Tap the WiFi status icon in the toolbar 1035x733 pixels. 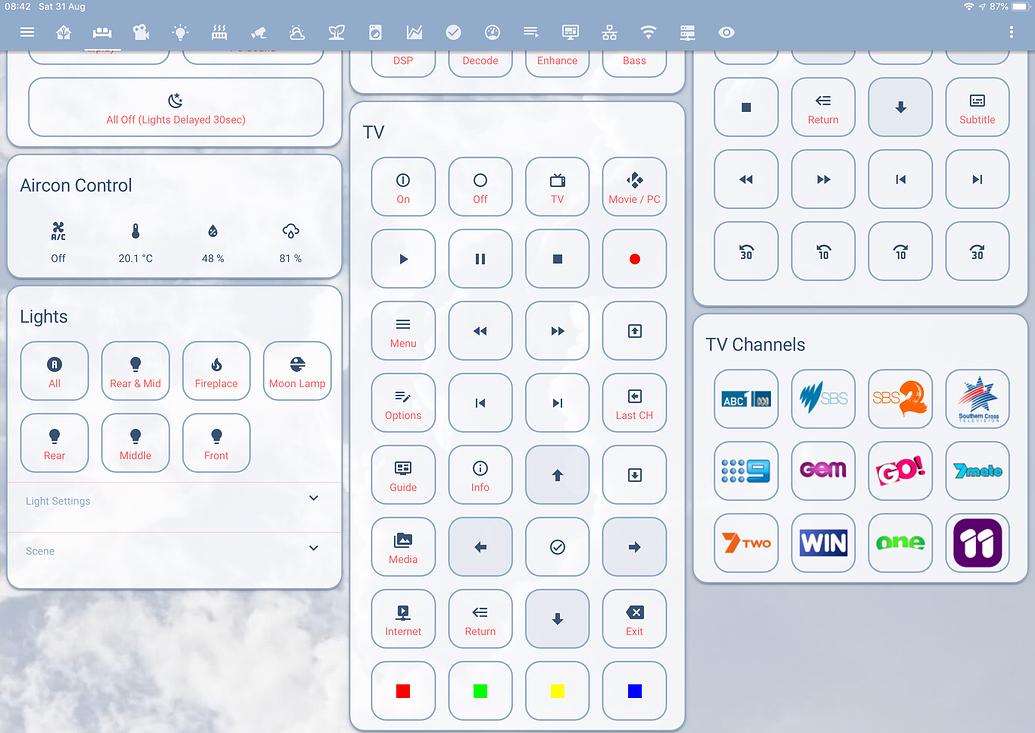(648, 32)
